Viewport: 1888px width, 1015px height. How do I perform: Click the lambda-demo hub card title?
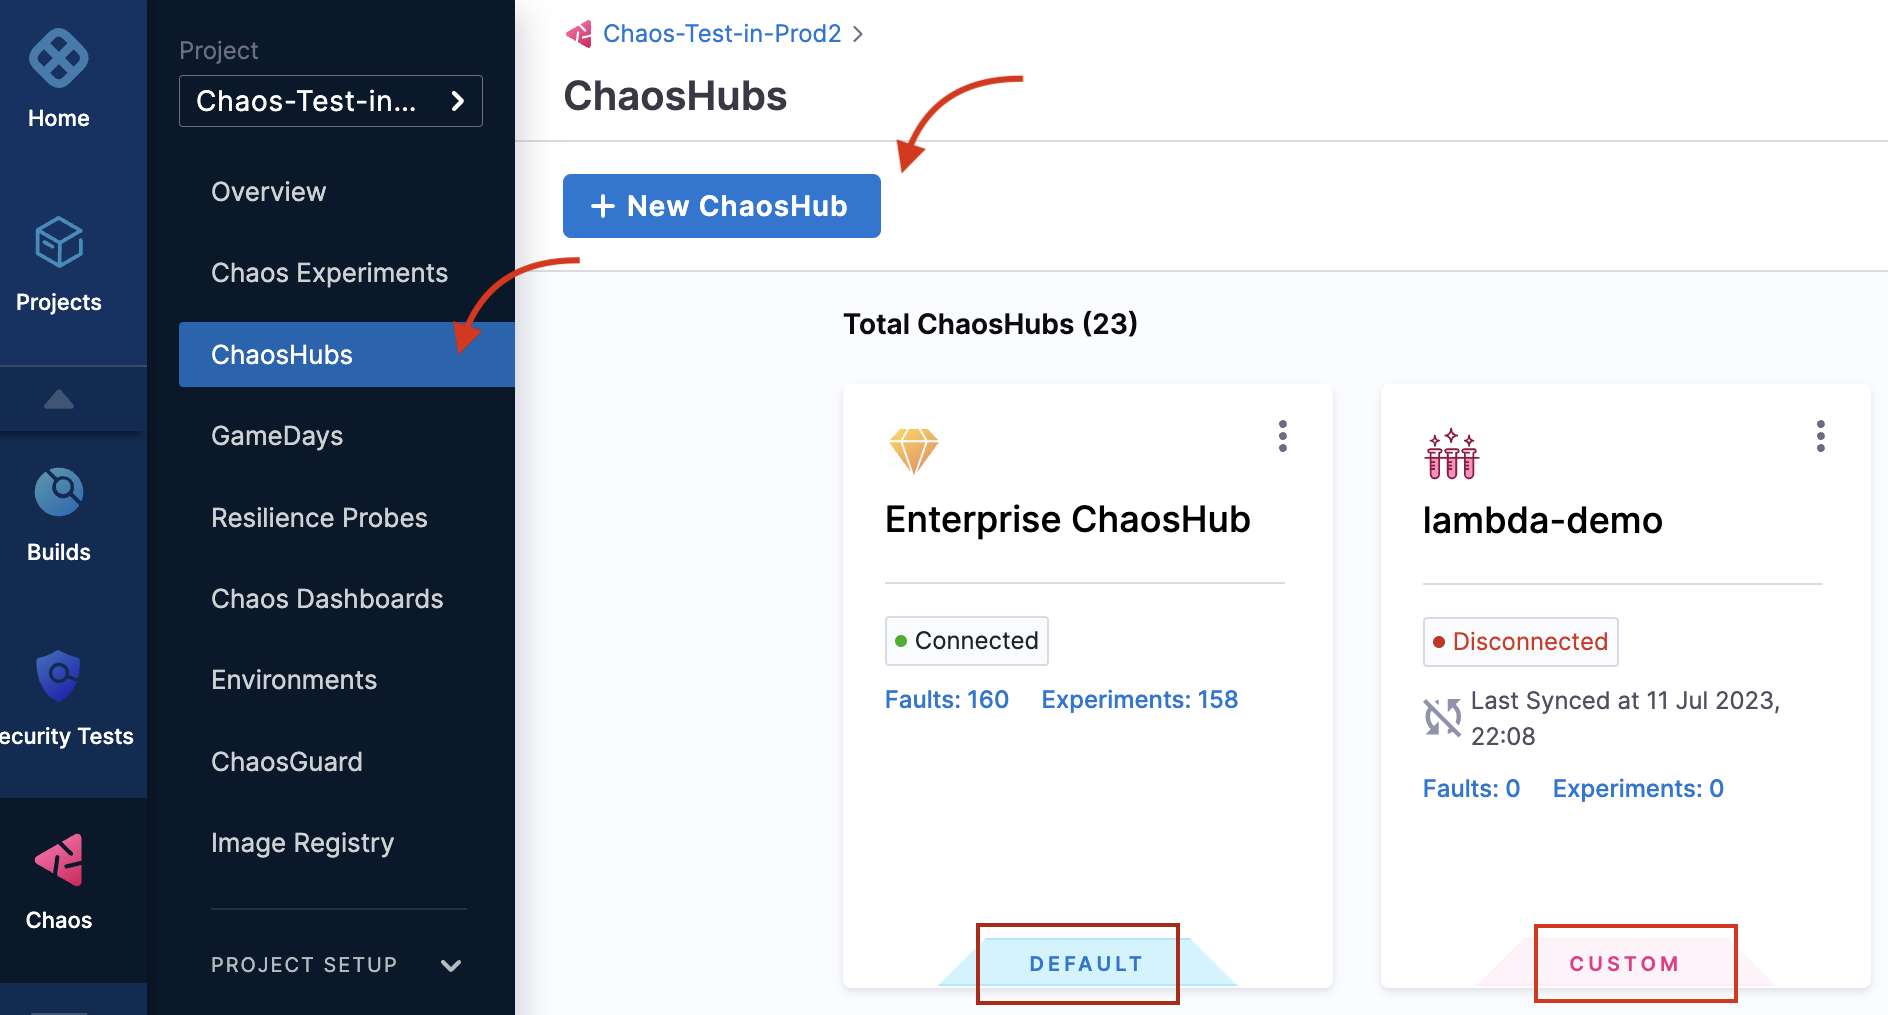coord(1542,521)
